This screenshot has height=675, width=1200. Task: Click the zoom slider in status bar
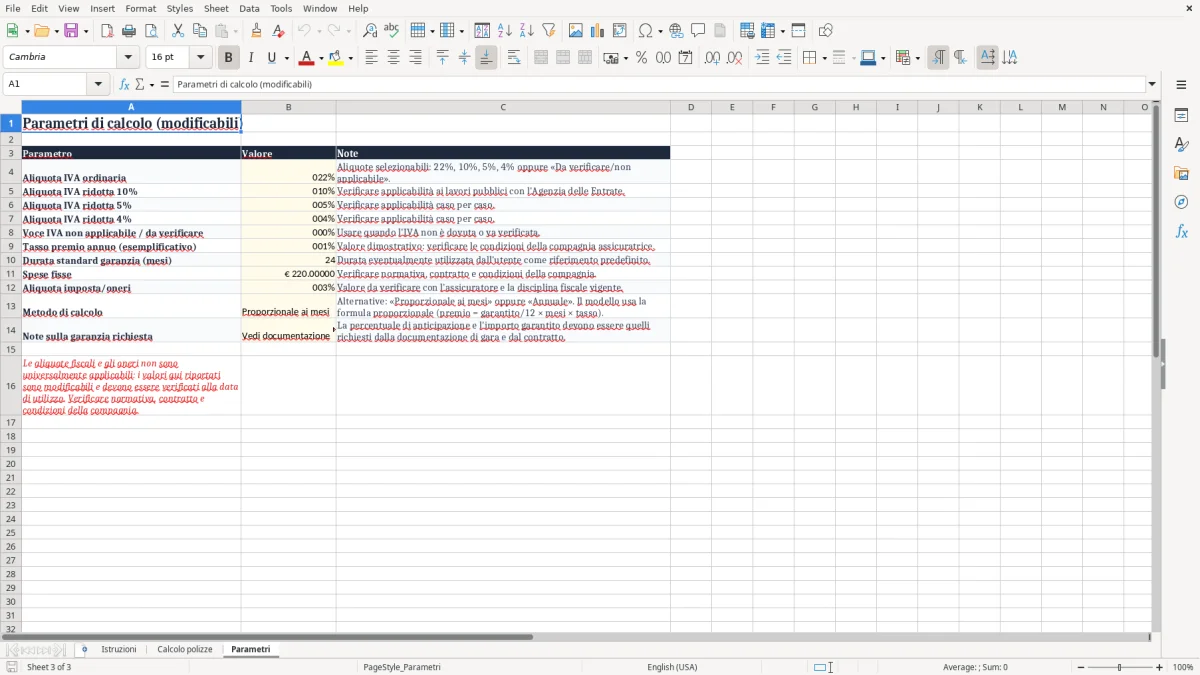pos(1120,667)
